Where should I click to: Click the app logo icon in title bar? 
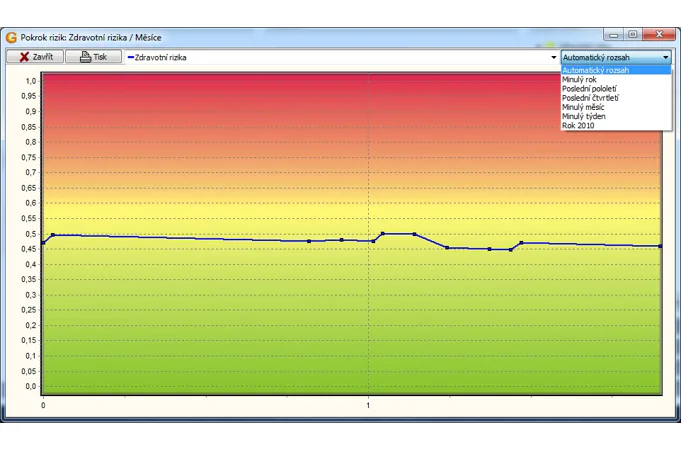12,36
